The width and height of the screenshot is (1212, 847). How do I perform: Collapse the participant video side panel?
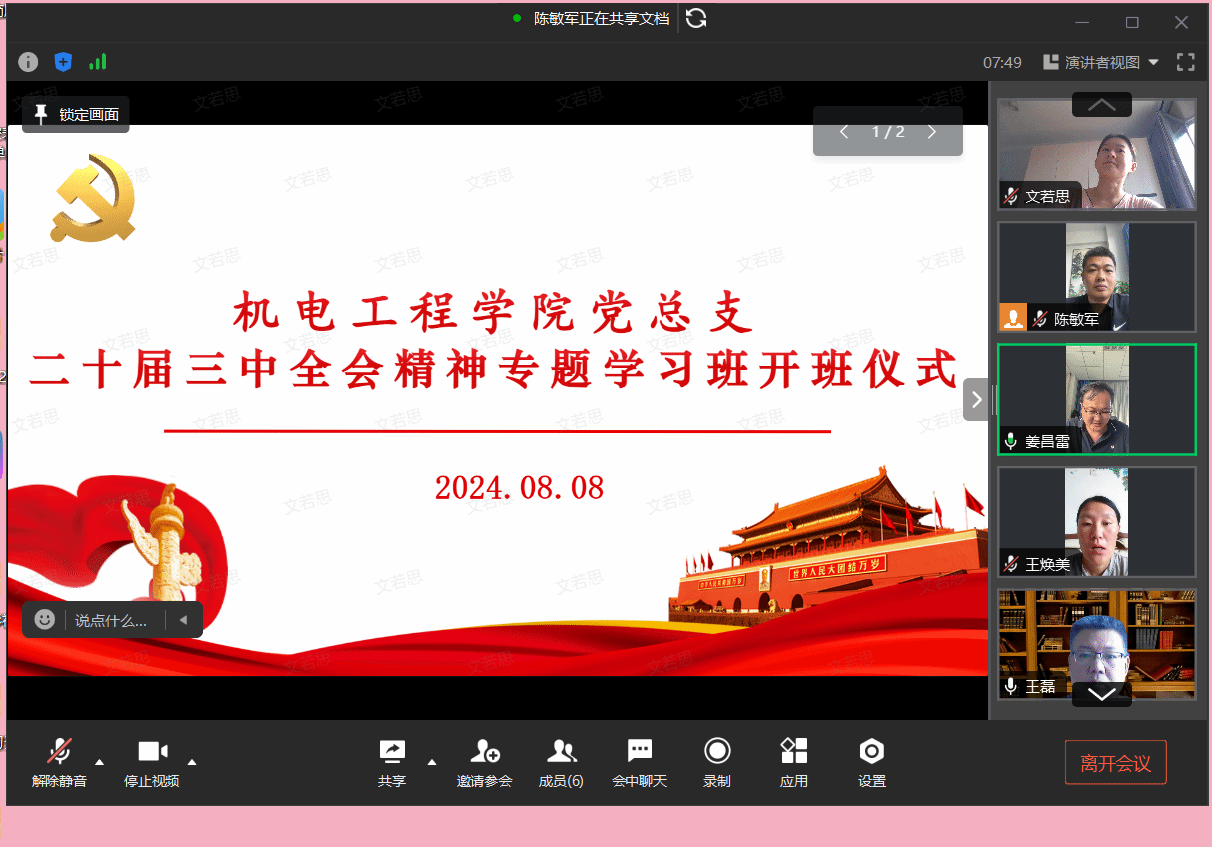(976, 400)
